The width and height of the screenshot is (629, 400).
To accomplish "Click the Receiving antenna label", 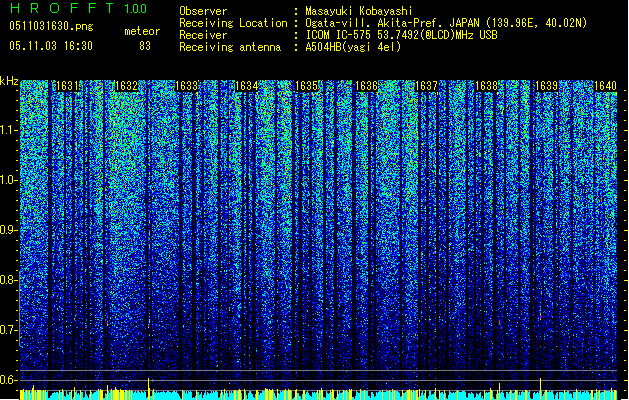I will click(x=230, y=47).
